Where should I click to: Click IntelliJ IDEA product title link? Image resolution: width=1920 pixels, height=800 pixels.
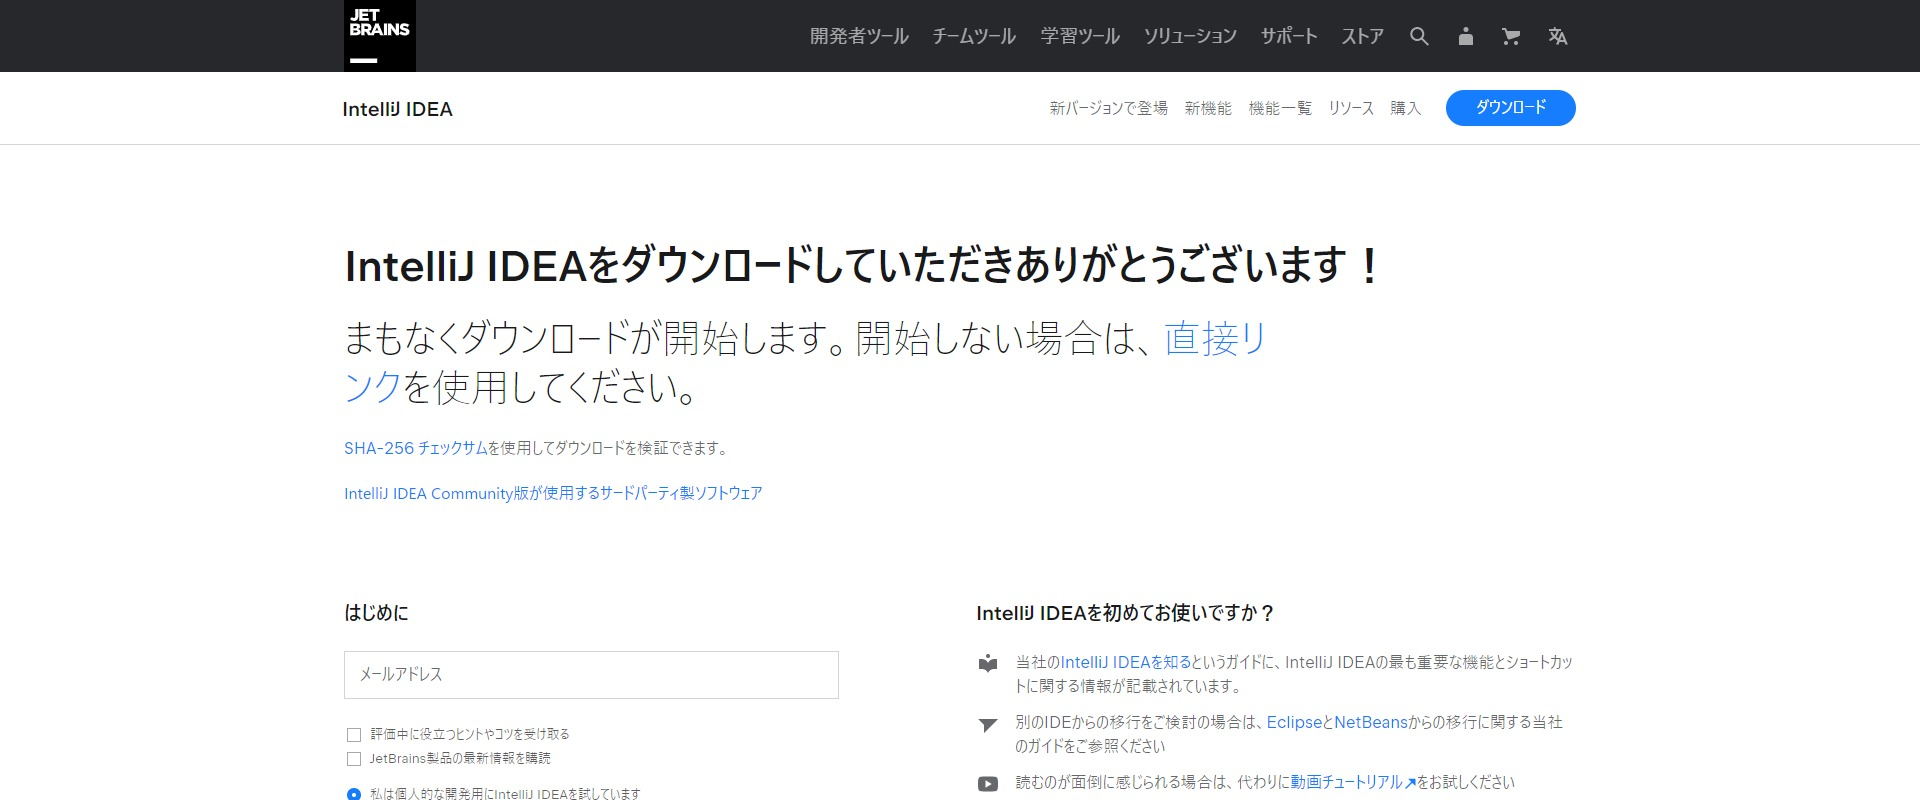(397, 109)
